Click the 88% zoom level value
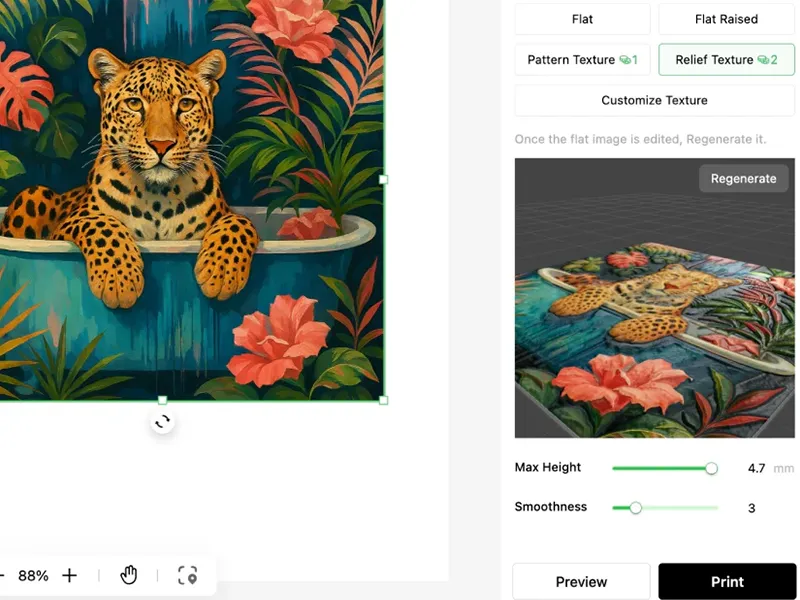This screenshot has width=800, height=600. pyautogui.click(x=33, y=575)
